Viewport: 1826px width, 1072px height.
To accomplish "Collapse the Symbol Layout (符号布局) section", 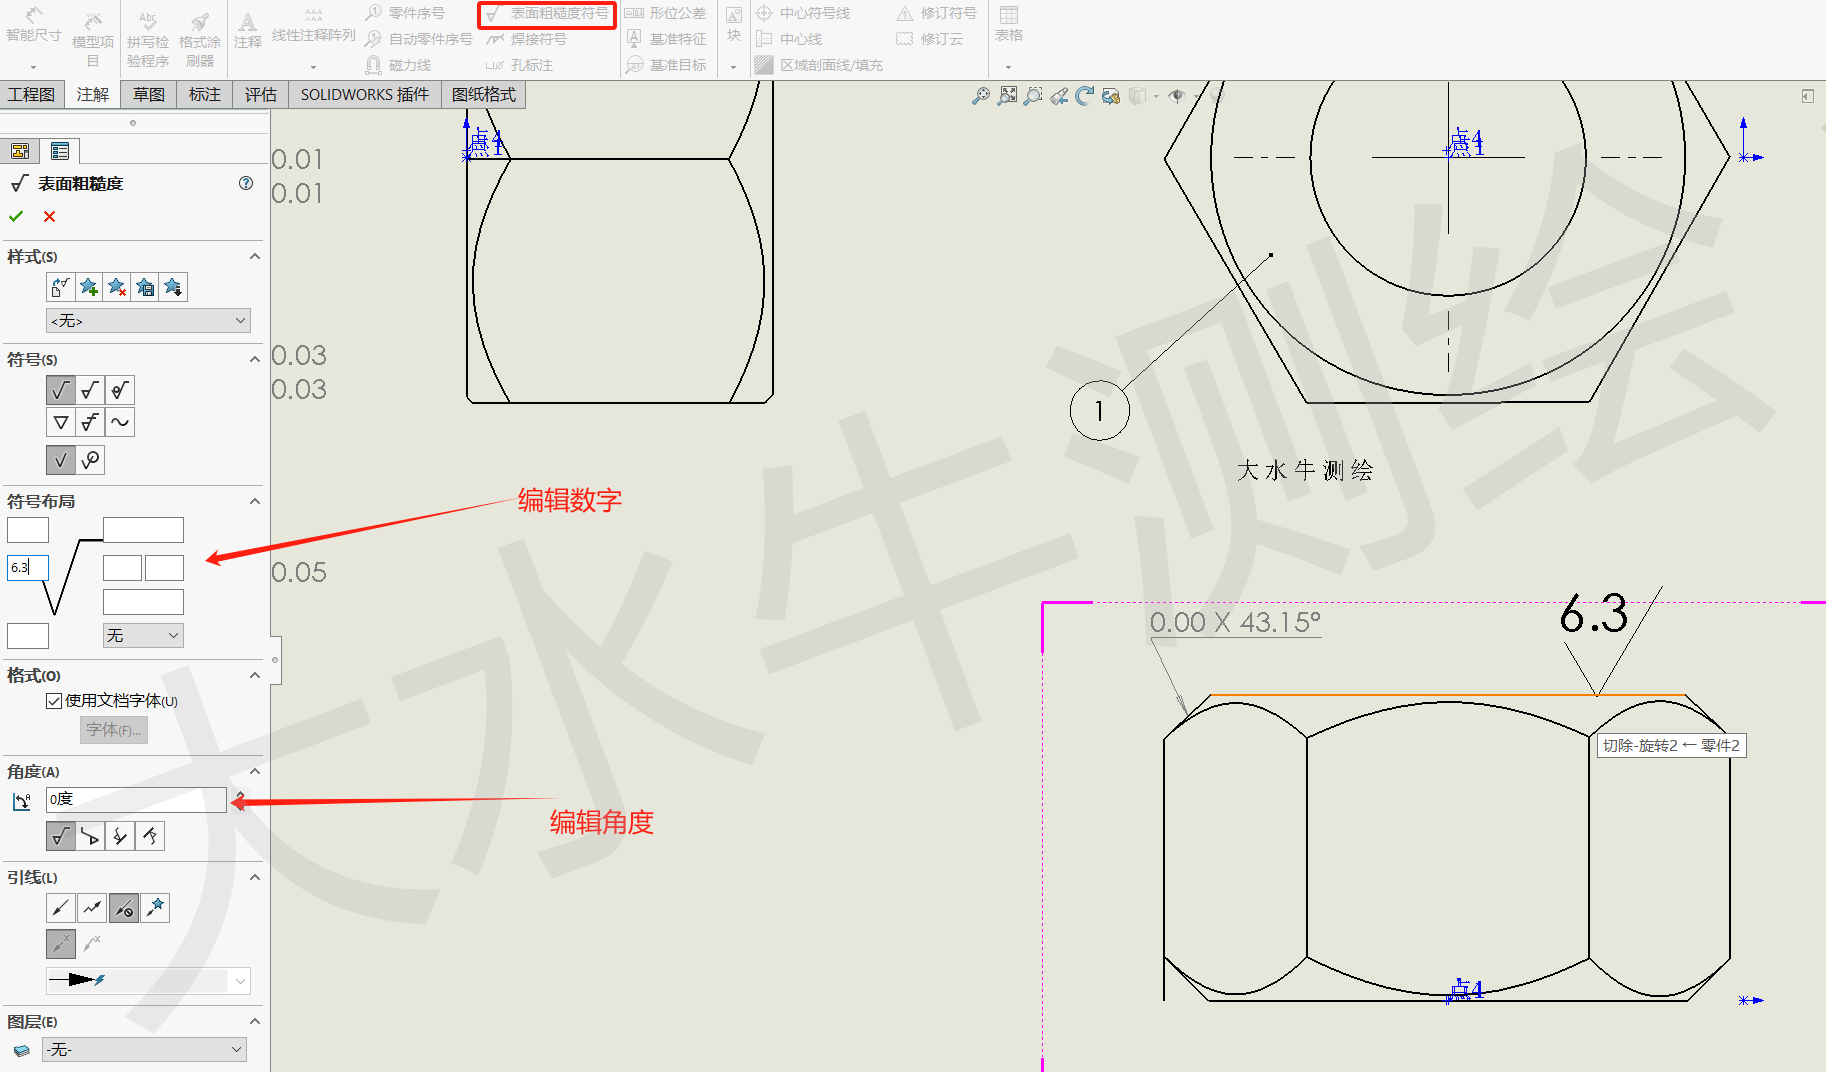I will click(255, 501).
